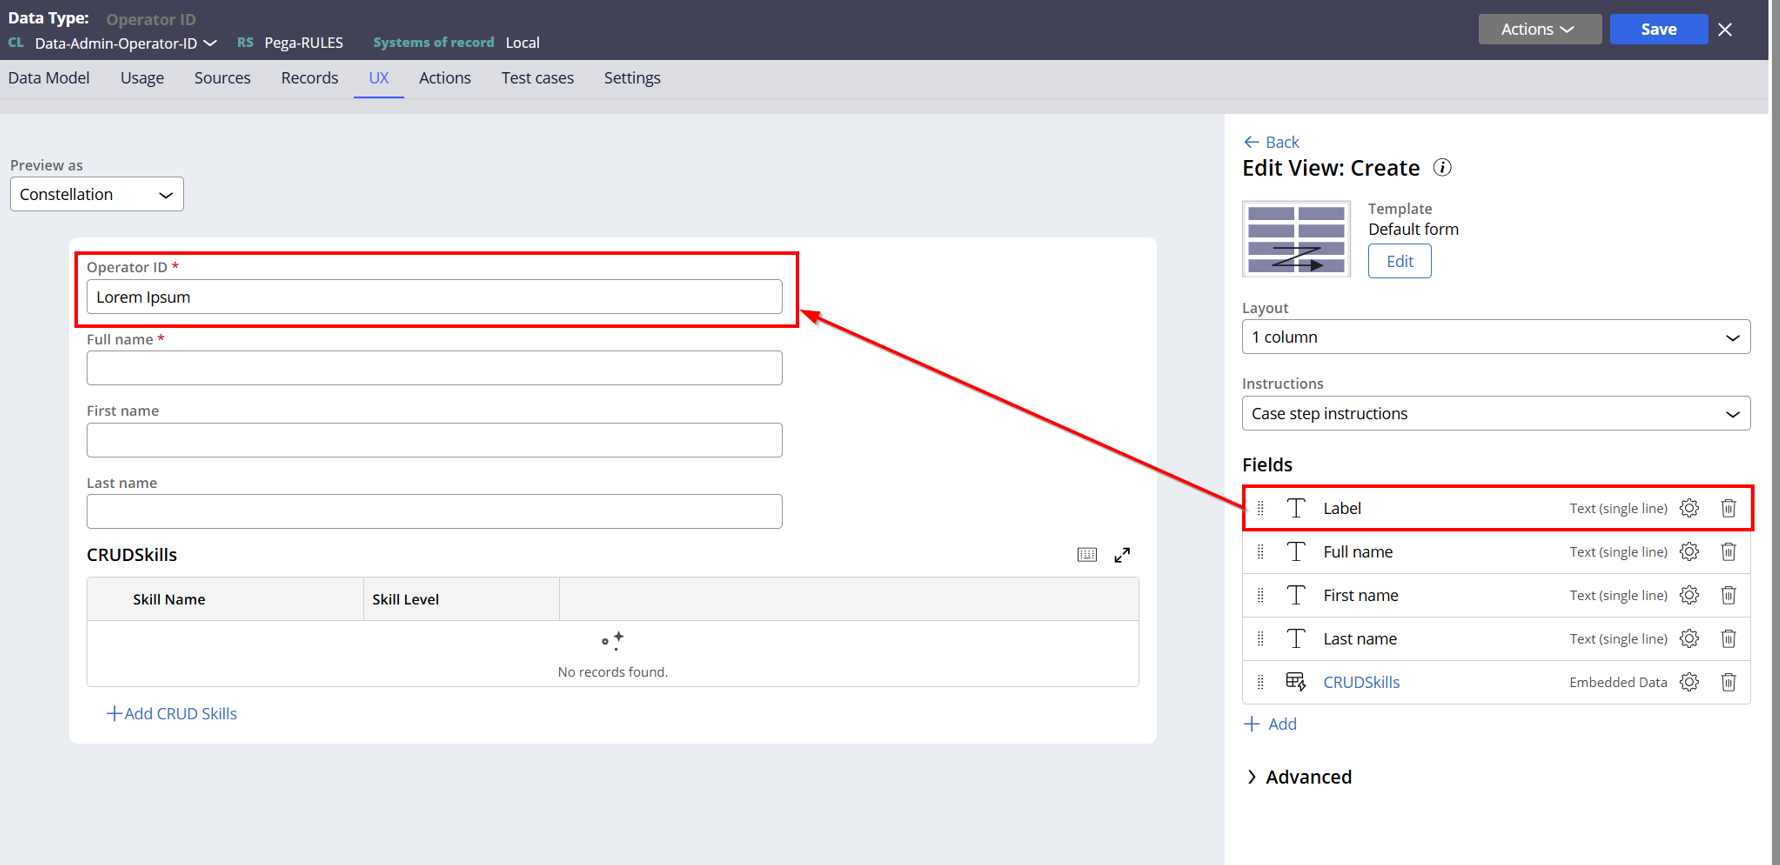
Task: Grab the drag handle of CRUDSkills row
Action: [1260, 682]
